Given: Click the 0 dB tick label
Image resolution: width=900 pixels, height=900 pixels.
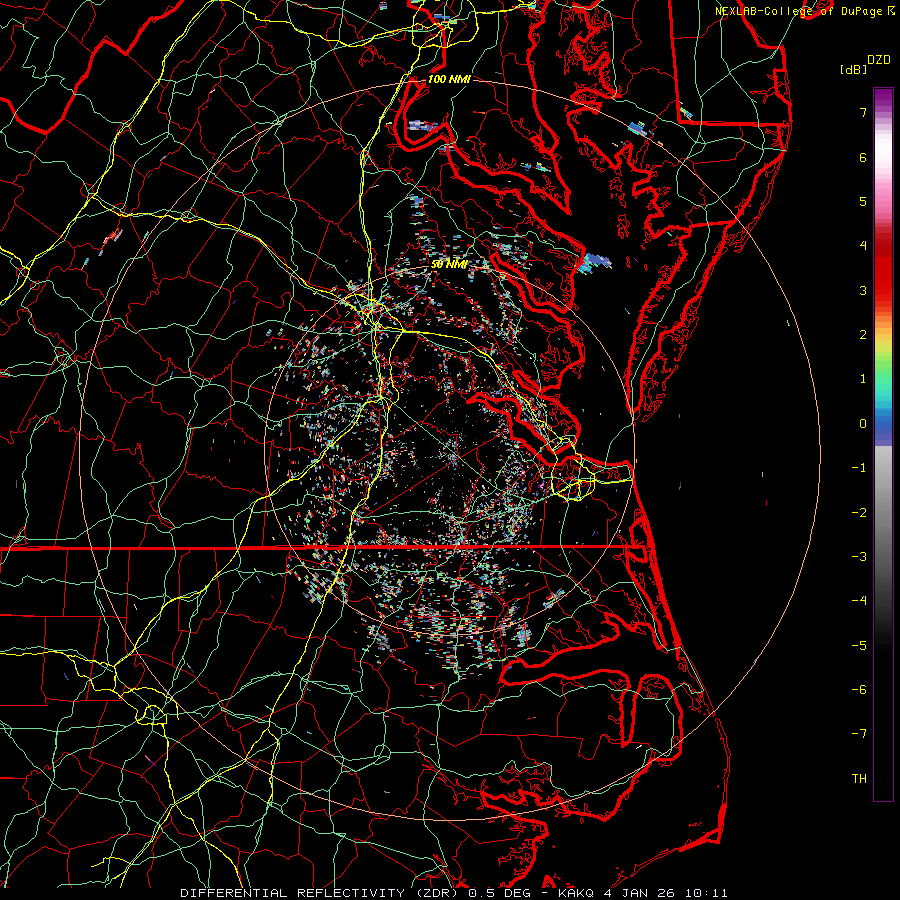Looking at the screenshot, I should (x=862, y=423).
